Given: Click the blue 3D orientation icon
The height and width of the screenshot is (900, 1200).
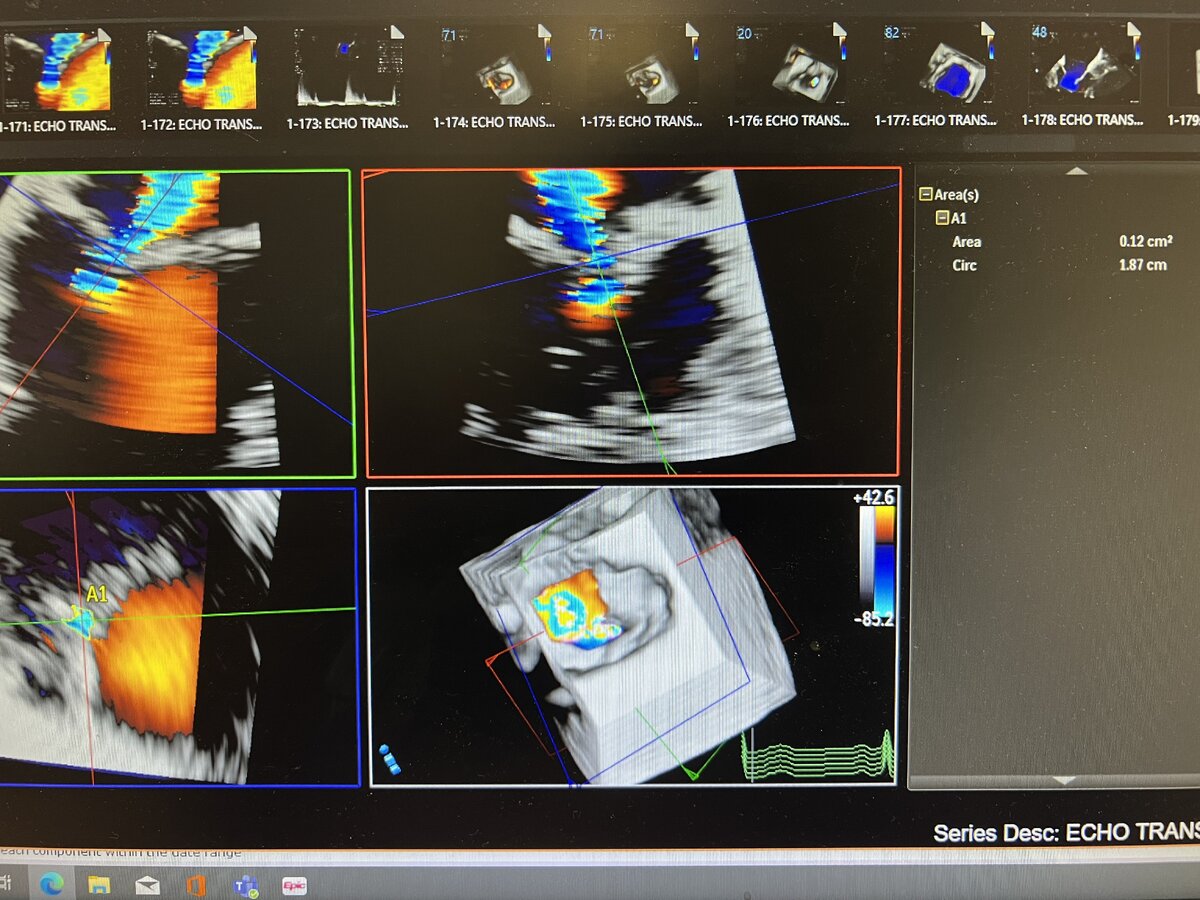Looking at the screenshot, I should tap(390, 759).
